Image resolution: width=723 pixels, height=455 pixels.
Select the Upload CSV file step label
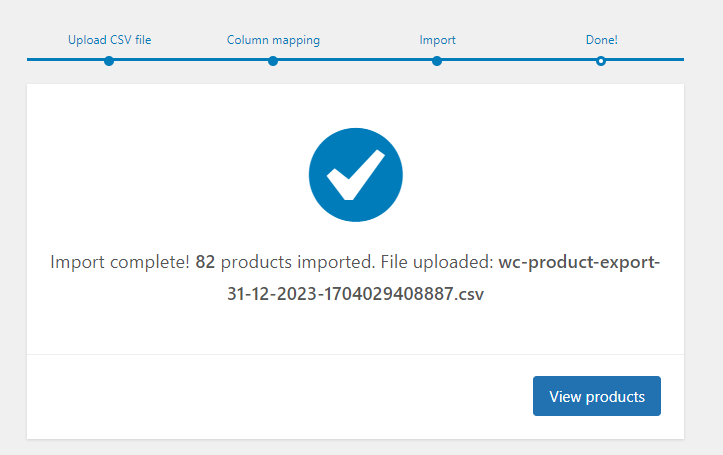109,40
